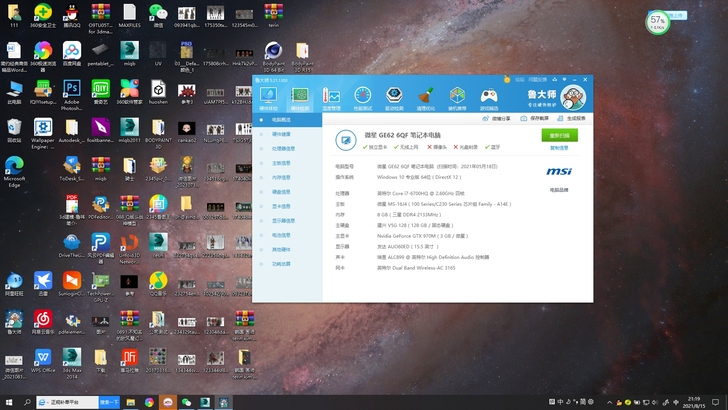The width and height of the screenshot is (728, 410).
Task: Open the 论坛 forum link in title bar
Action: click(520, 80)
